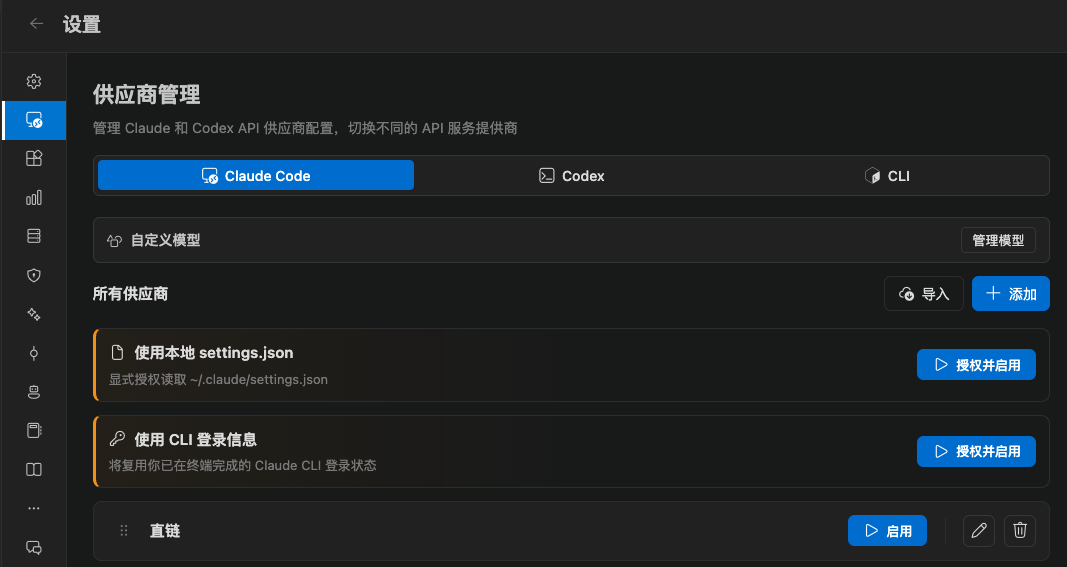The height and width of the screenshot is (567, 1067).
Task: Select the active provider management sidebar icon
Action: coord(34,120)
